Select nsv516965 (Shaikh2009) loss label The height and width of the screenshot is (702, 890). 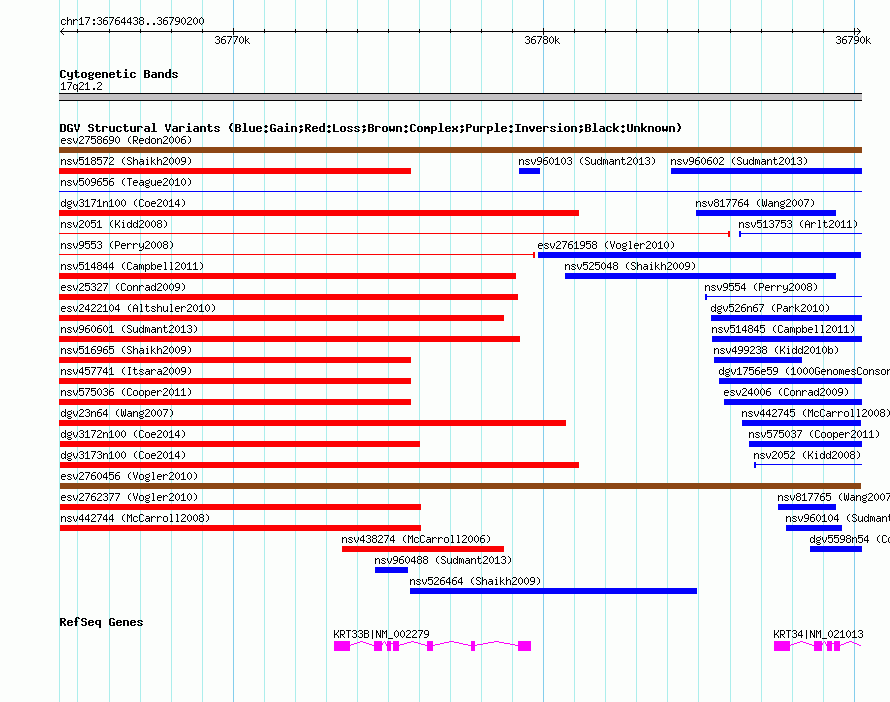[126, 350]
